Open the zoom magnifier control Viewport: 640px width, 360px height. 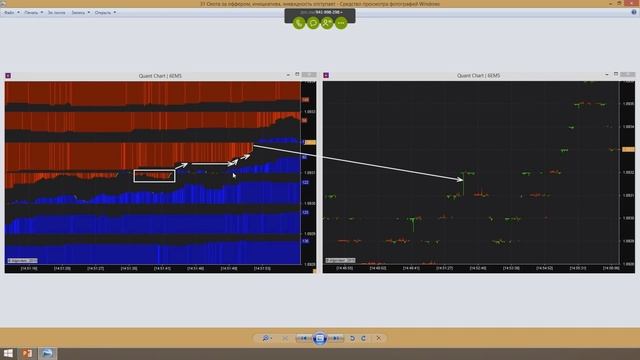tap(267, 338)
